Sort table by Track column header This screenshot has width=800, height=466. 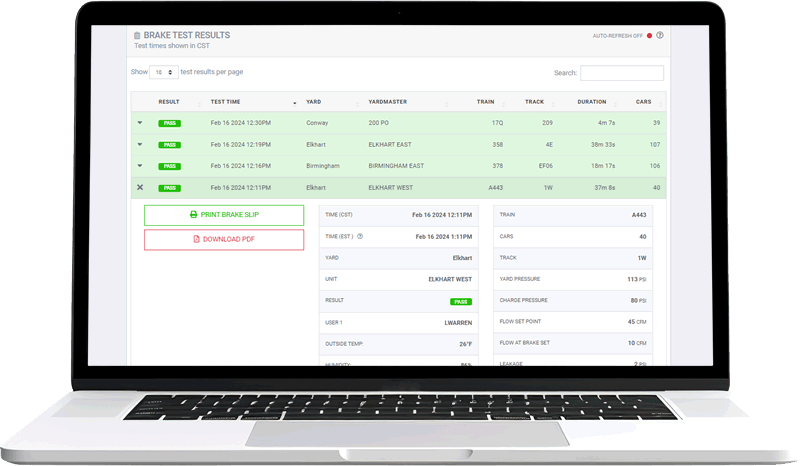[534, 102]
